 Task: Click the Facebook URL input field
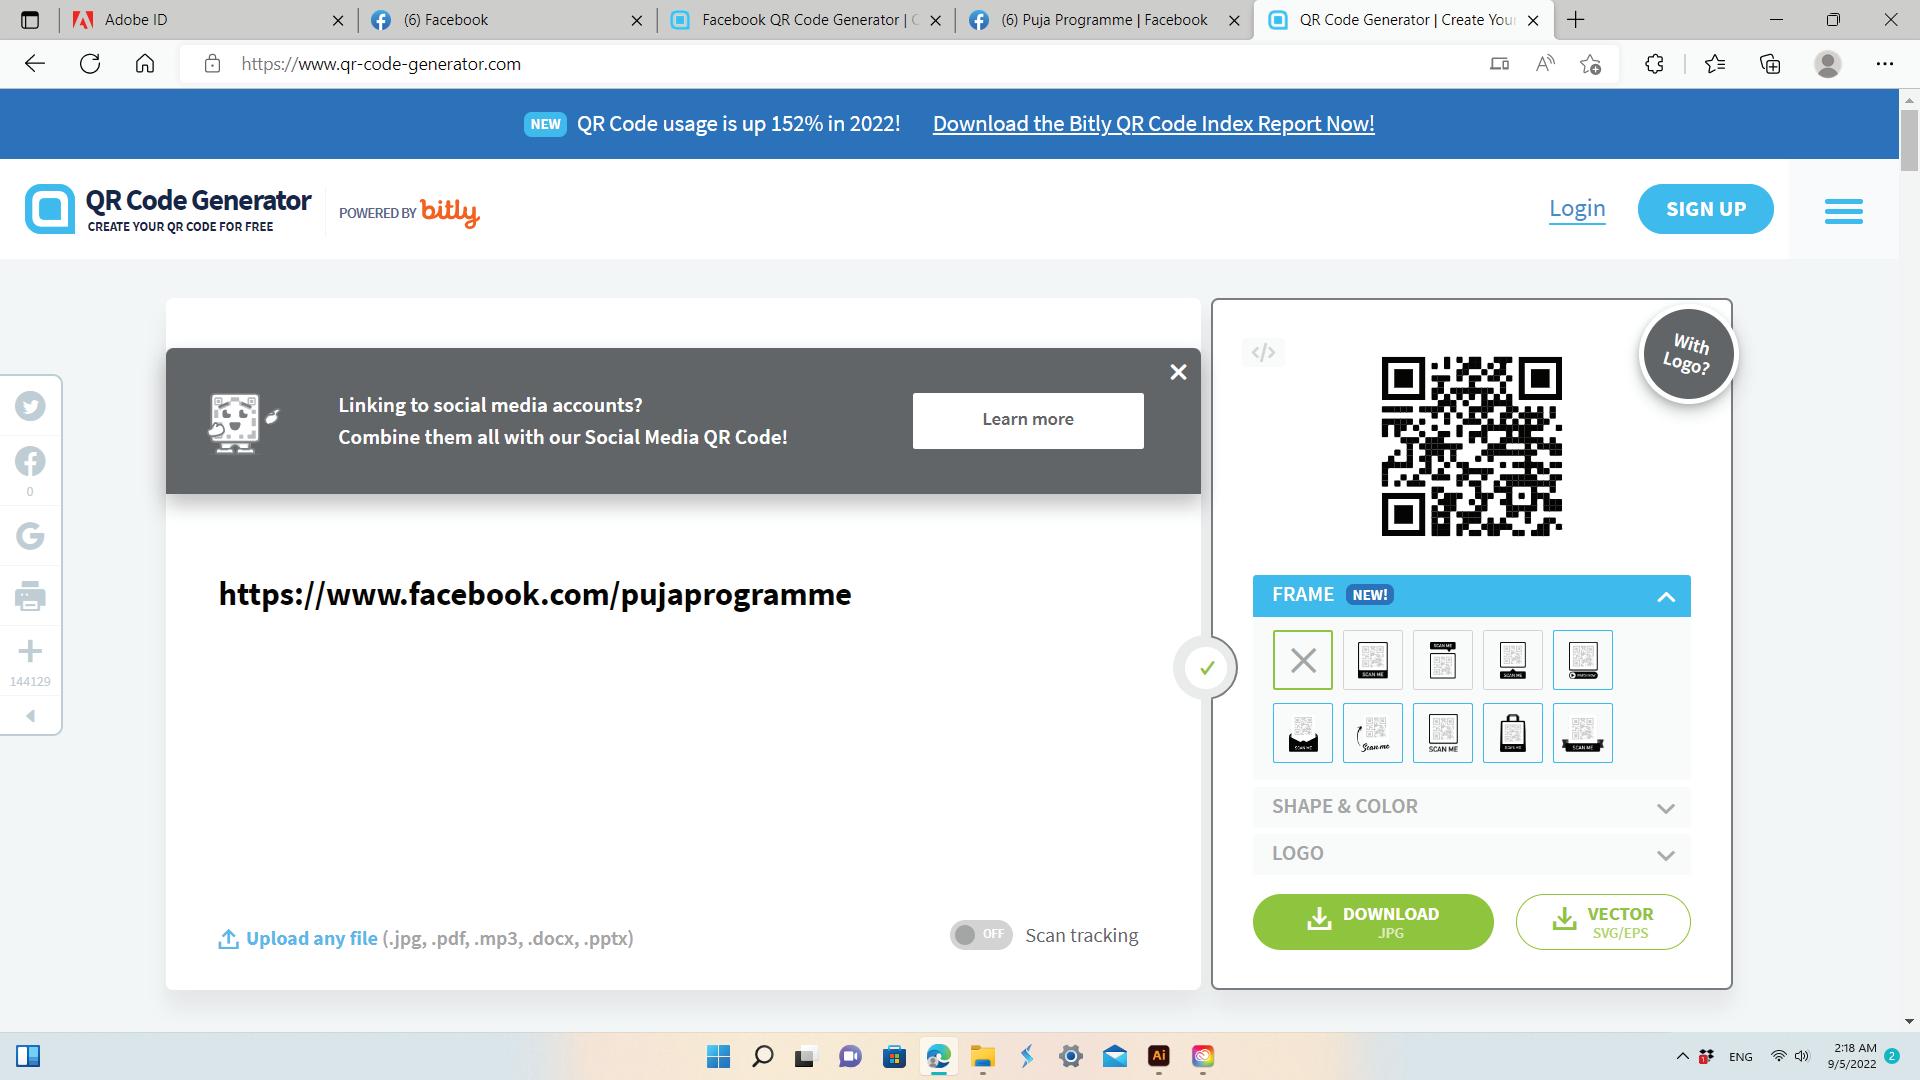coord(535,595)
